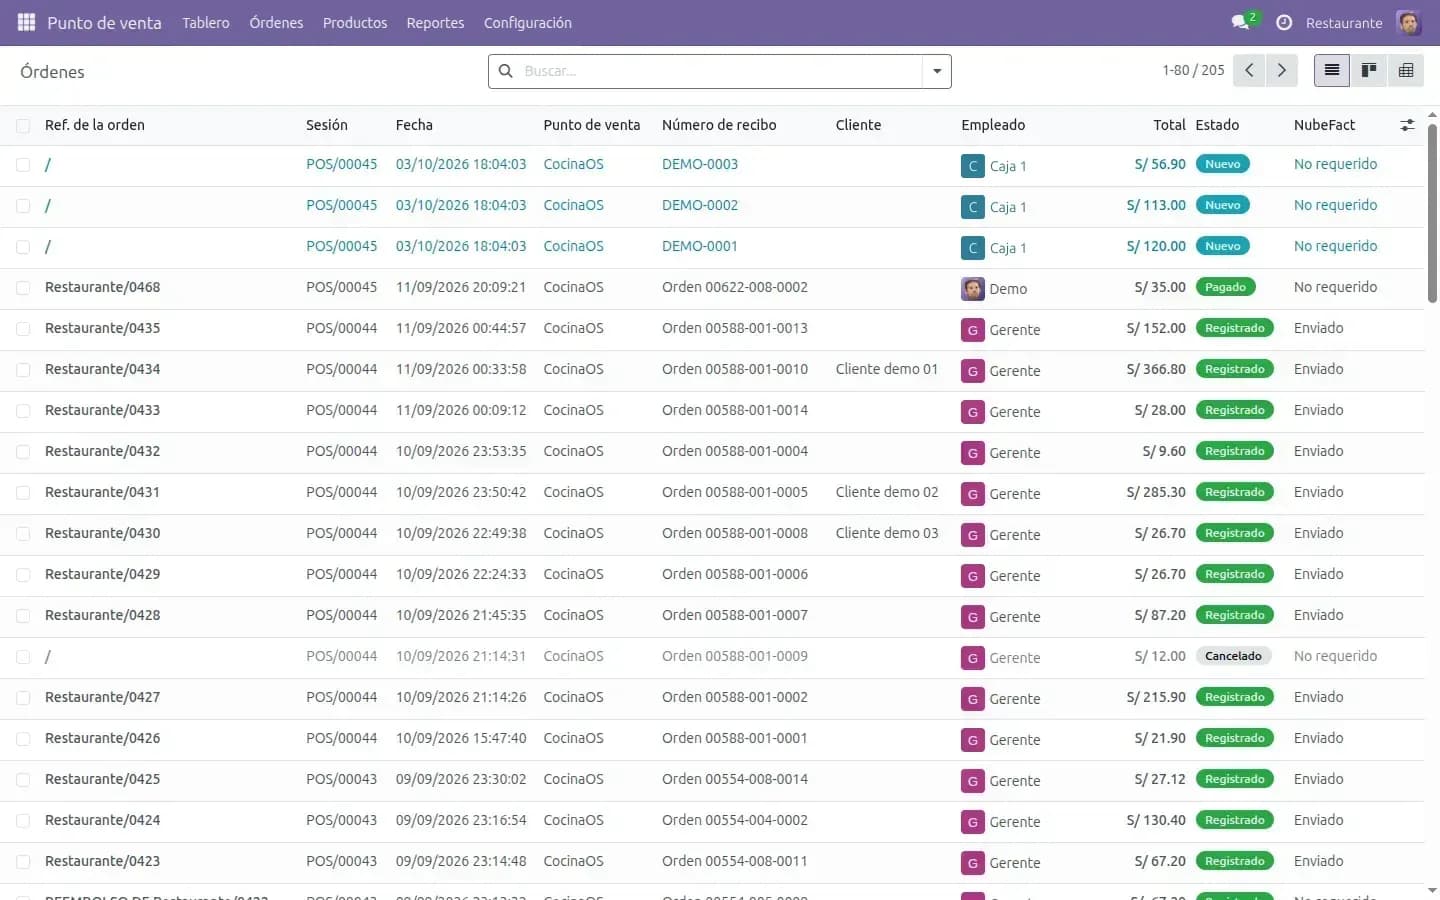Open the conversations chat bubble icon
The height and width of the screenshot is (900, 1440).
[1241, 22]
